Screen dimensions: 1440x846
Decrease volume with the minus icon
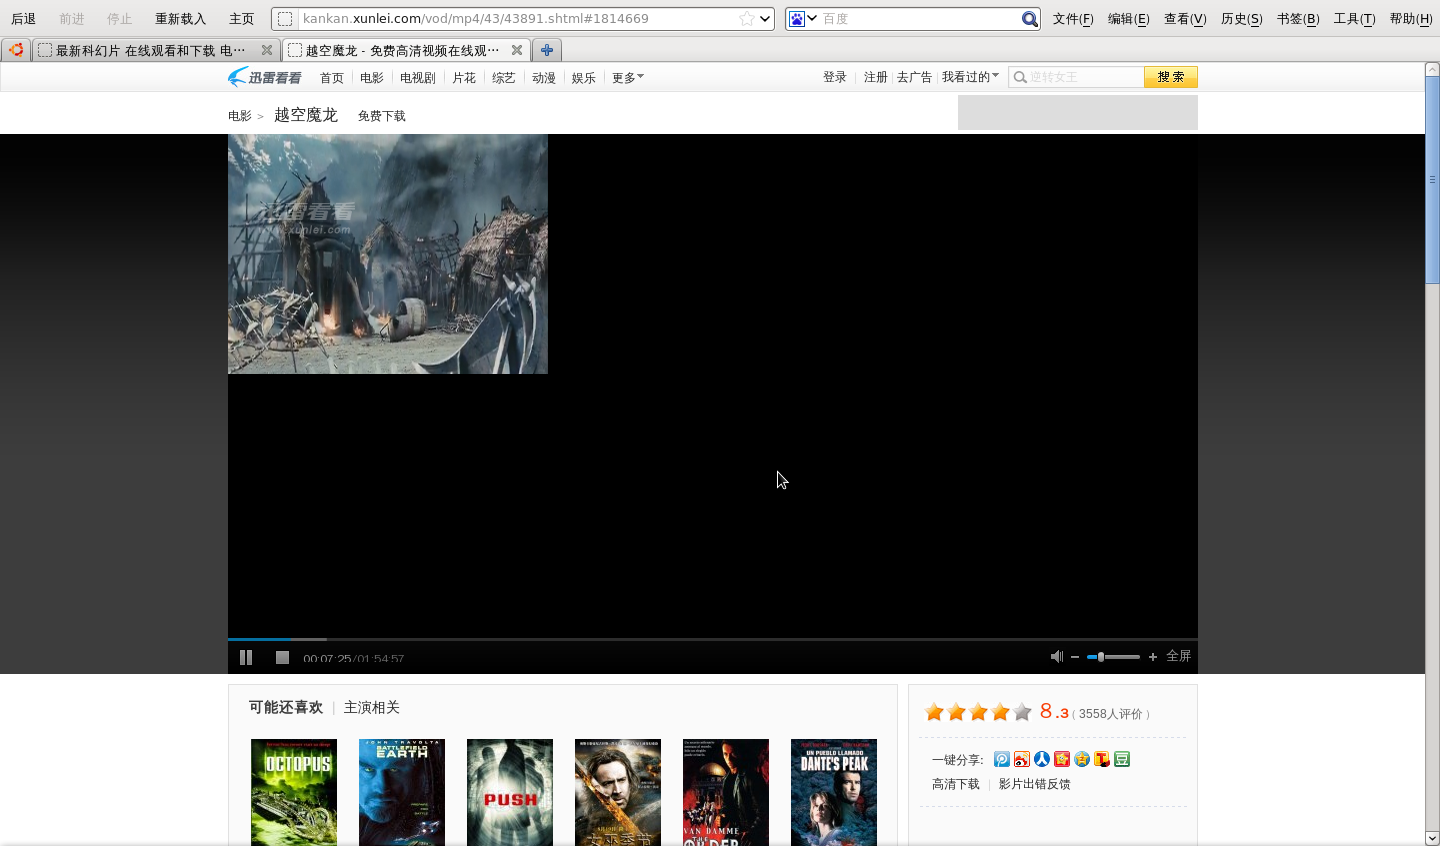click(1075, 657)
